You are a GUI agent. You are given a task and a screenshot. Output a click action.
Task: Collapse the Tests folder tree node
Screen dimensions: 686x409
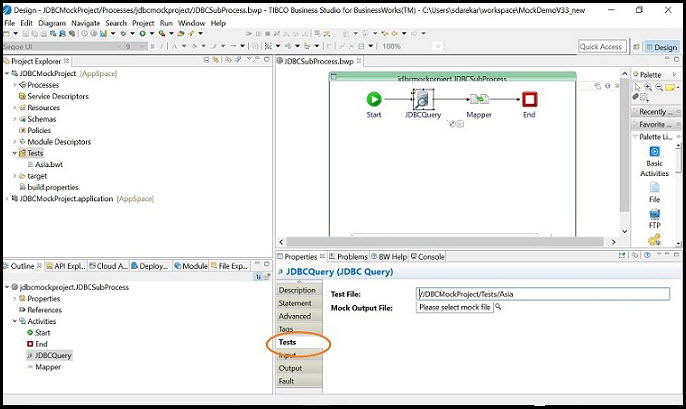click(x=15, y=153)
